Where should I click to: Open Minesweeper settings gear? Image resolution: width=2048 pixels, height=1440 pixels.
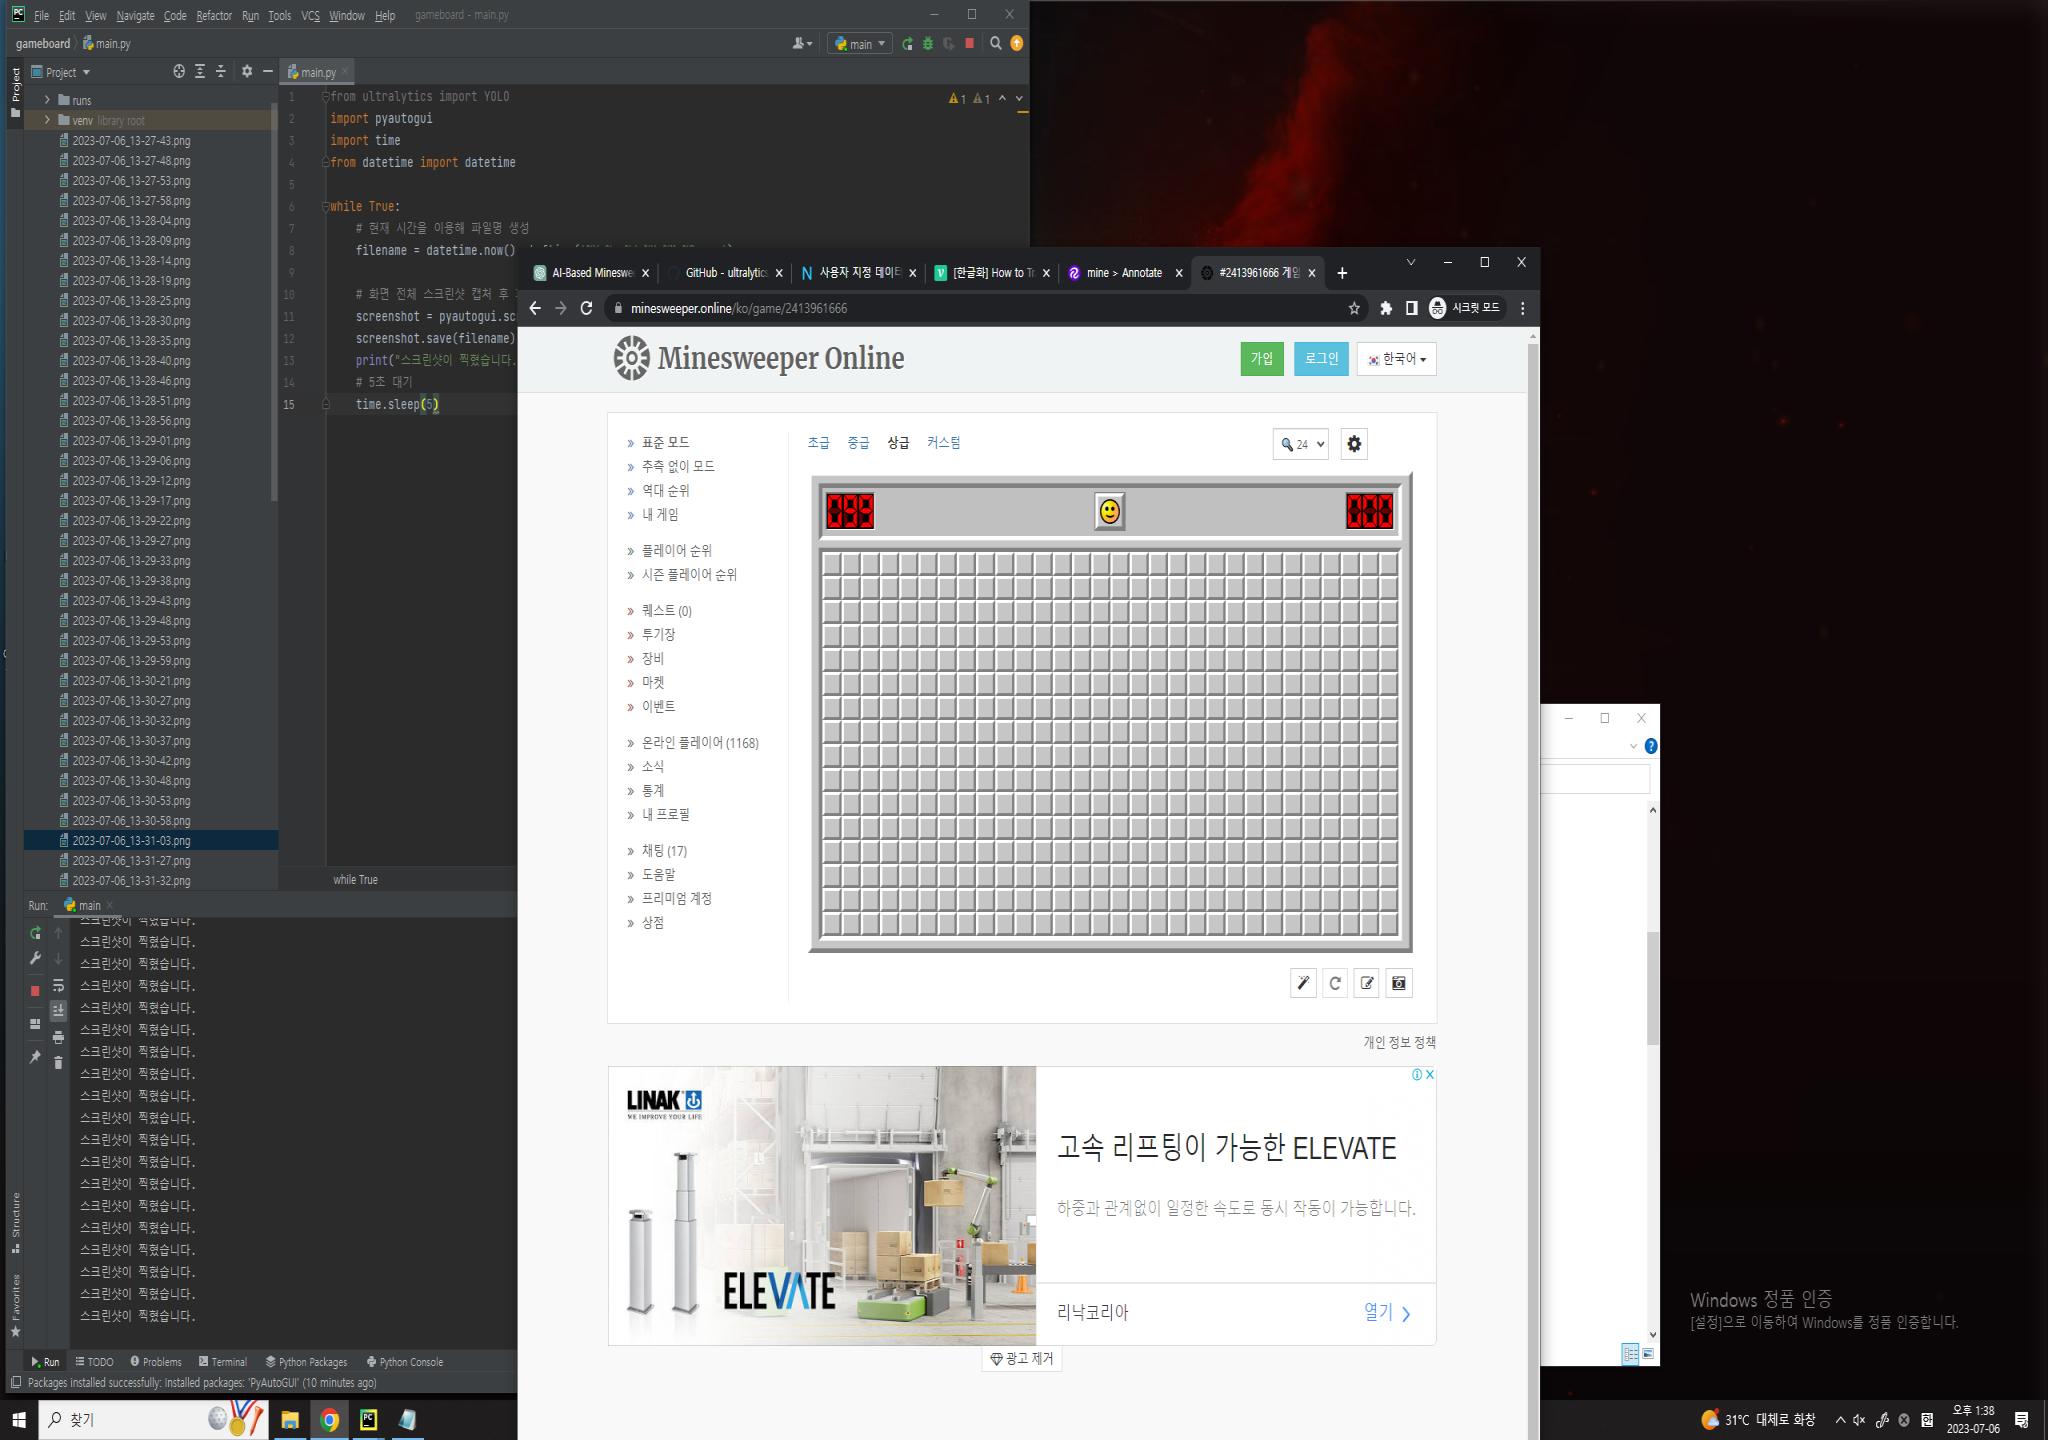click(1354, 444)
